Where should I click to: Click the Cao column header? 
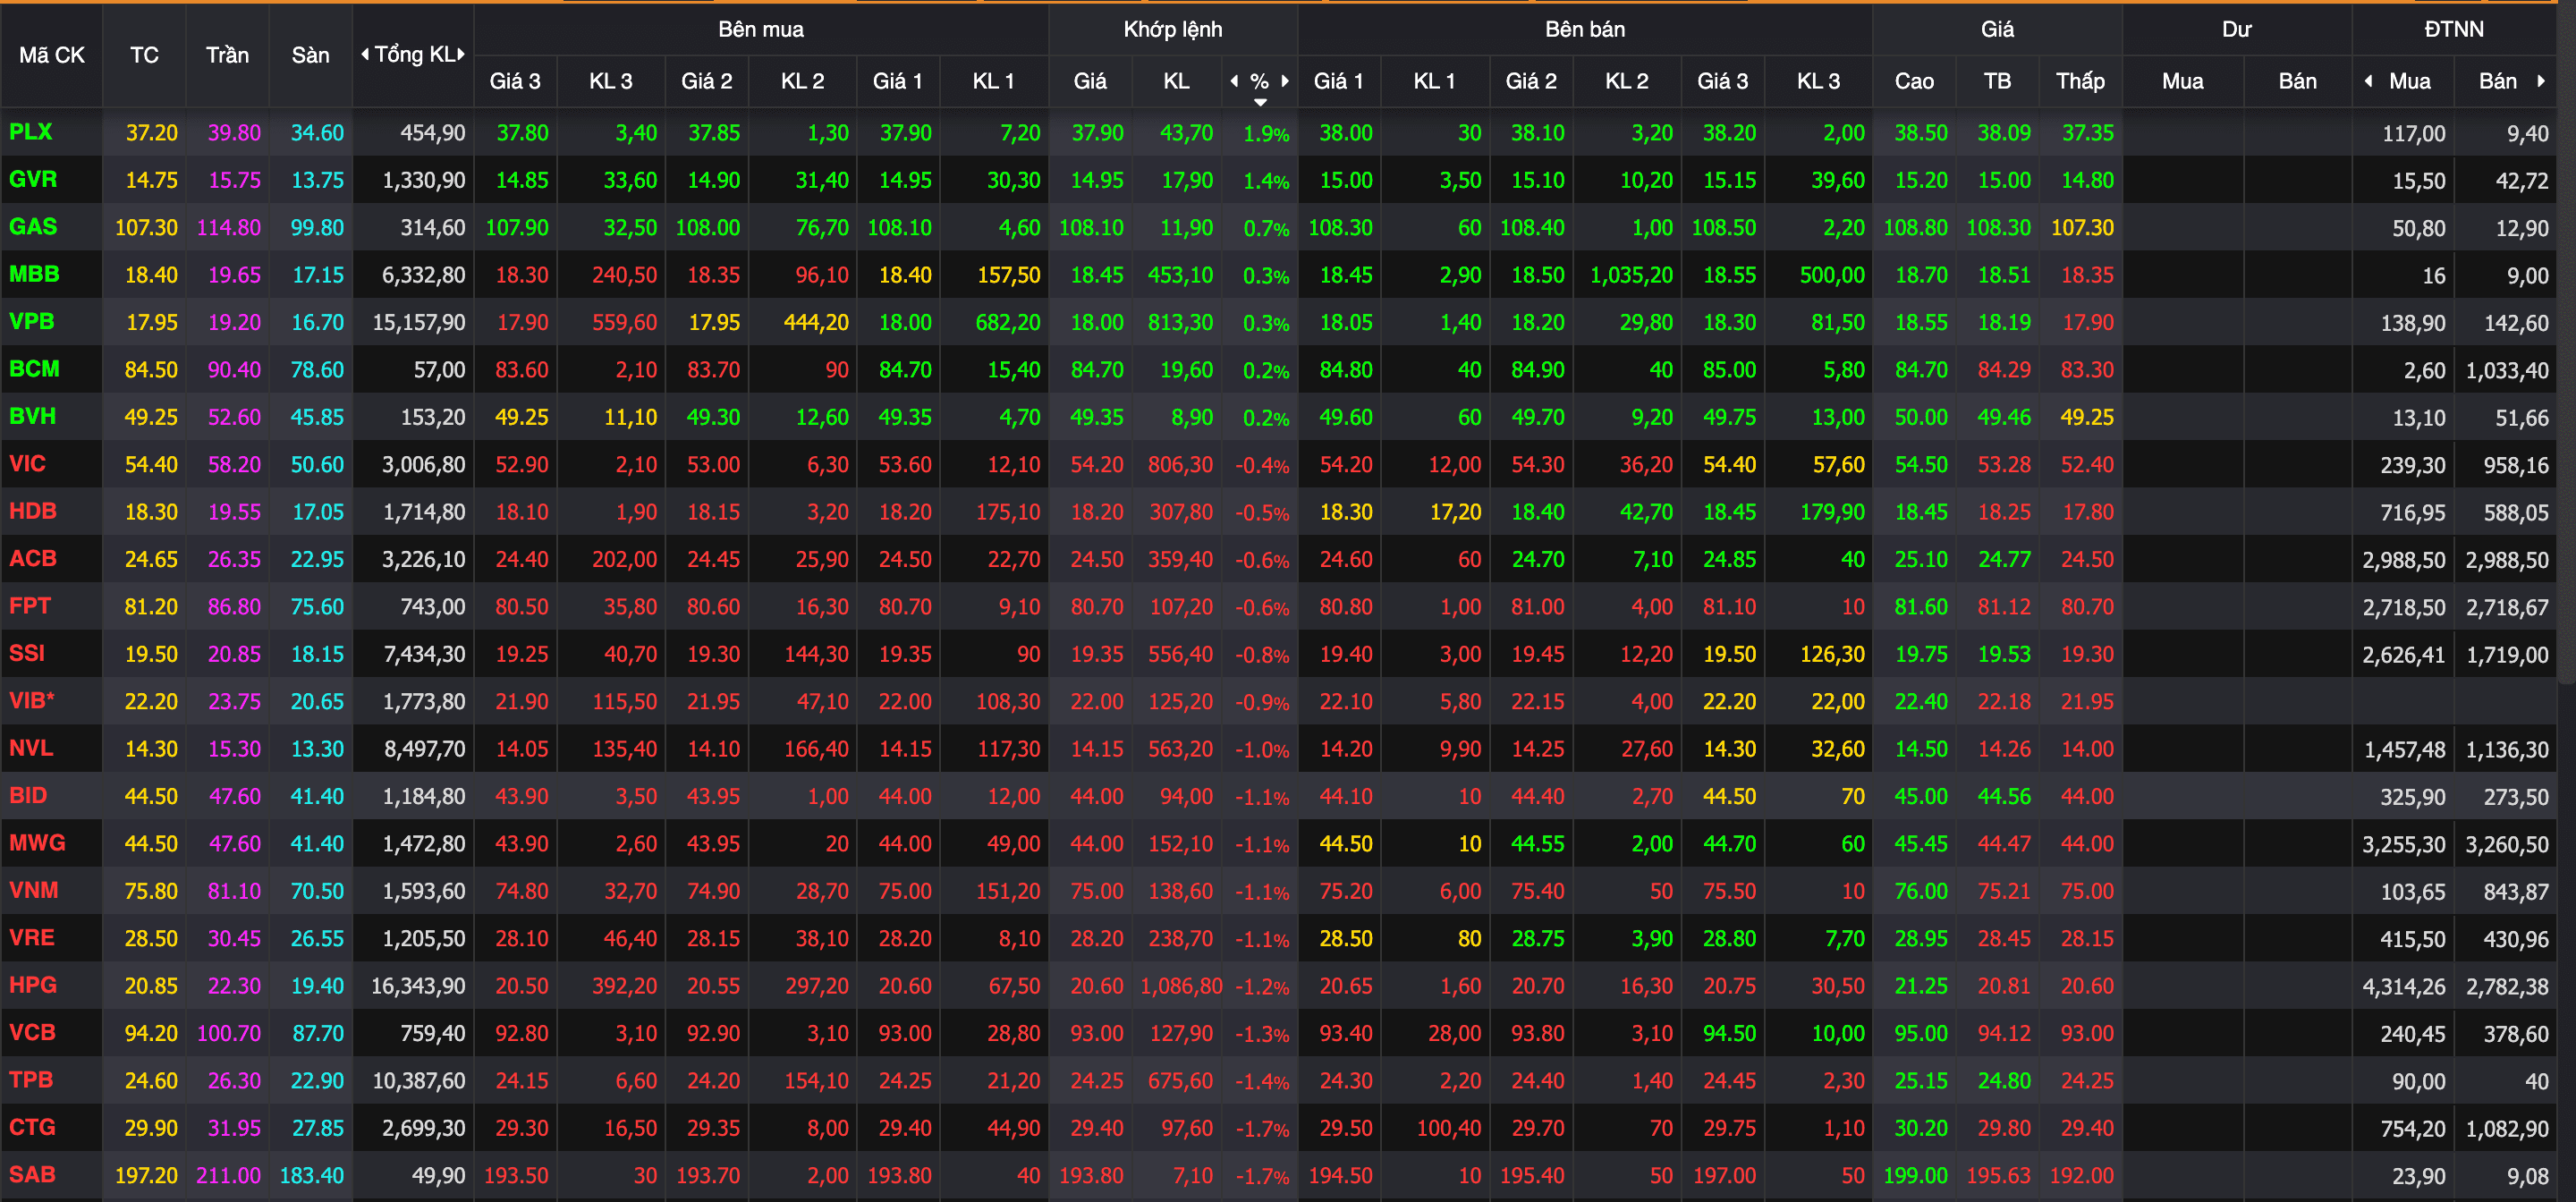pyautogui.click(x=1914, y=81)
